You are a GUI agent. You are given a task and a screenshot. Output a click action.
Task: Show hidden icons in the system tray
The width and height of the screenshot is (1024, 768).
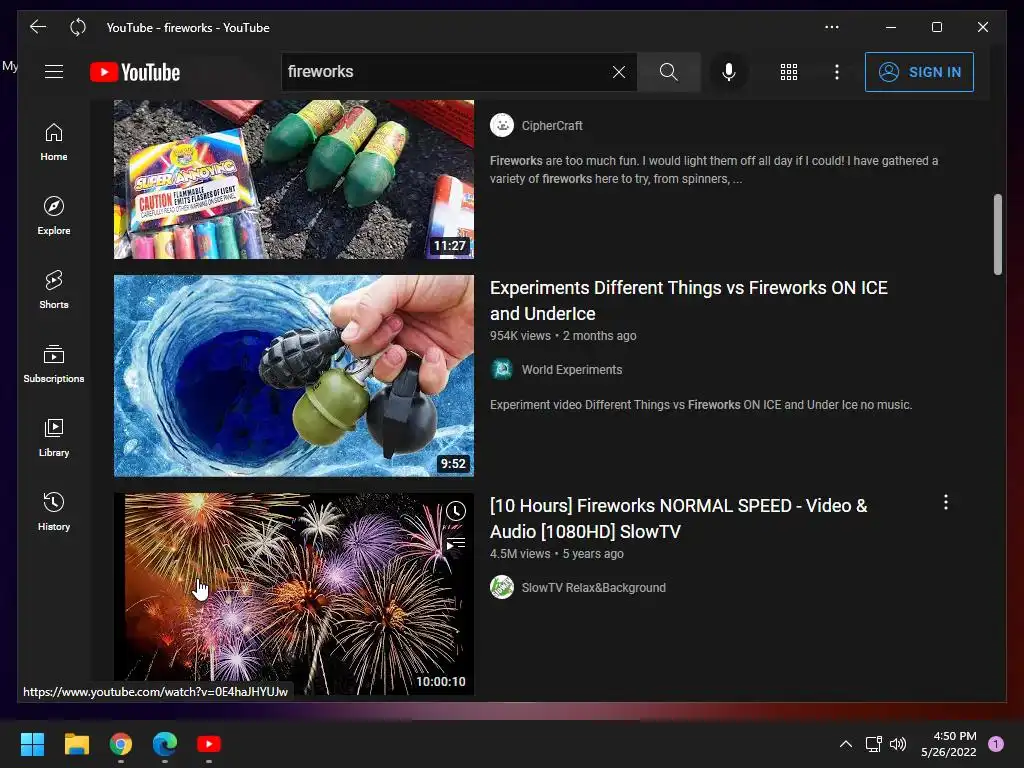[x=846, y=744]
